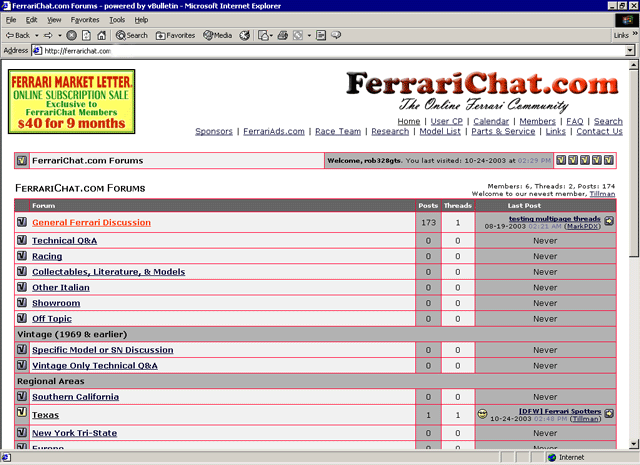Click the status icon beside Technical Q&A

coord(22,240)
